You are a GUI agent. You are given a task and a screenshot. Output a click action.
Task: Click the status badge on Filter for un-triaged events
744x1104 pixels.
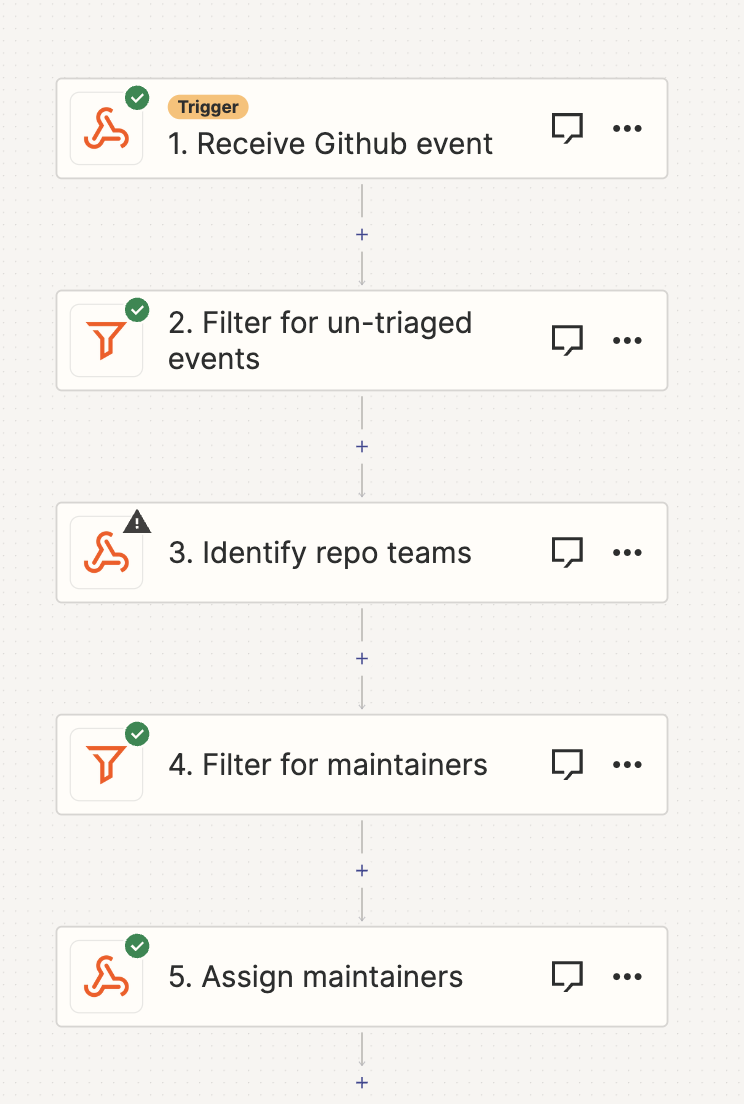click(136, 308)
